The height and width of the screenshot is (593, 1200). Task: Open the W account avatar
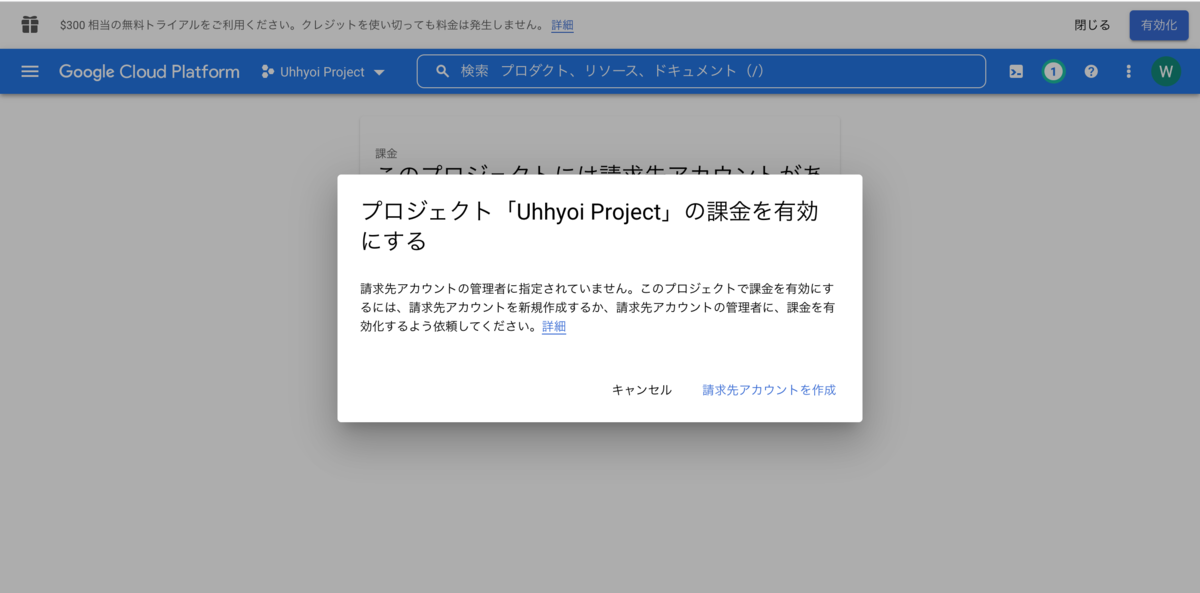[x=1166, y=72]
